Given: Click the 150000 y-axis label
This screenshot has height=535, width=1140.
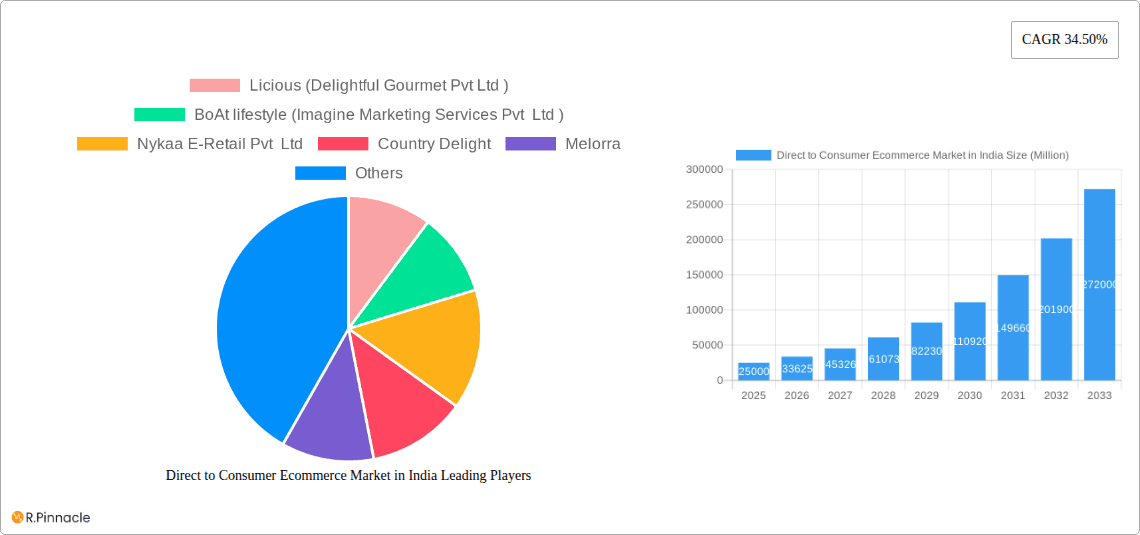Looking at the screenshot, I should pyautogui.click(x=705, y=275).
